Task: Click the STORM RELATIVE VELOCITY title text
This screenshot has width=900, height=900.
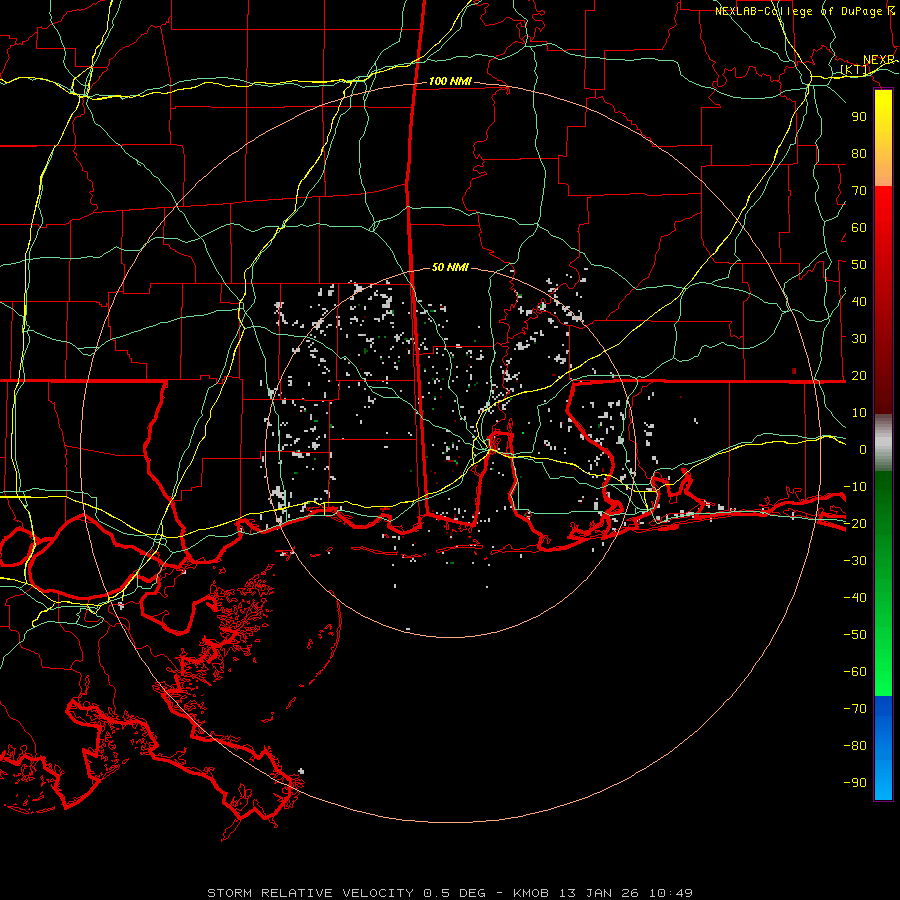Action: coord(313,893)
